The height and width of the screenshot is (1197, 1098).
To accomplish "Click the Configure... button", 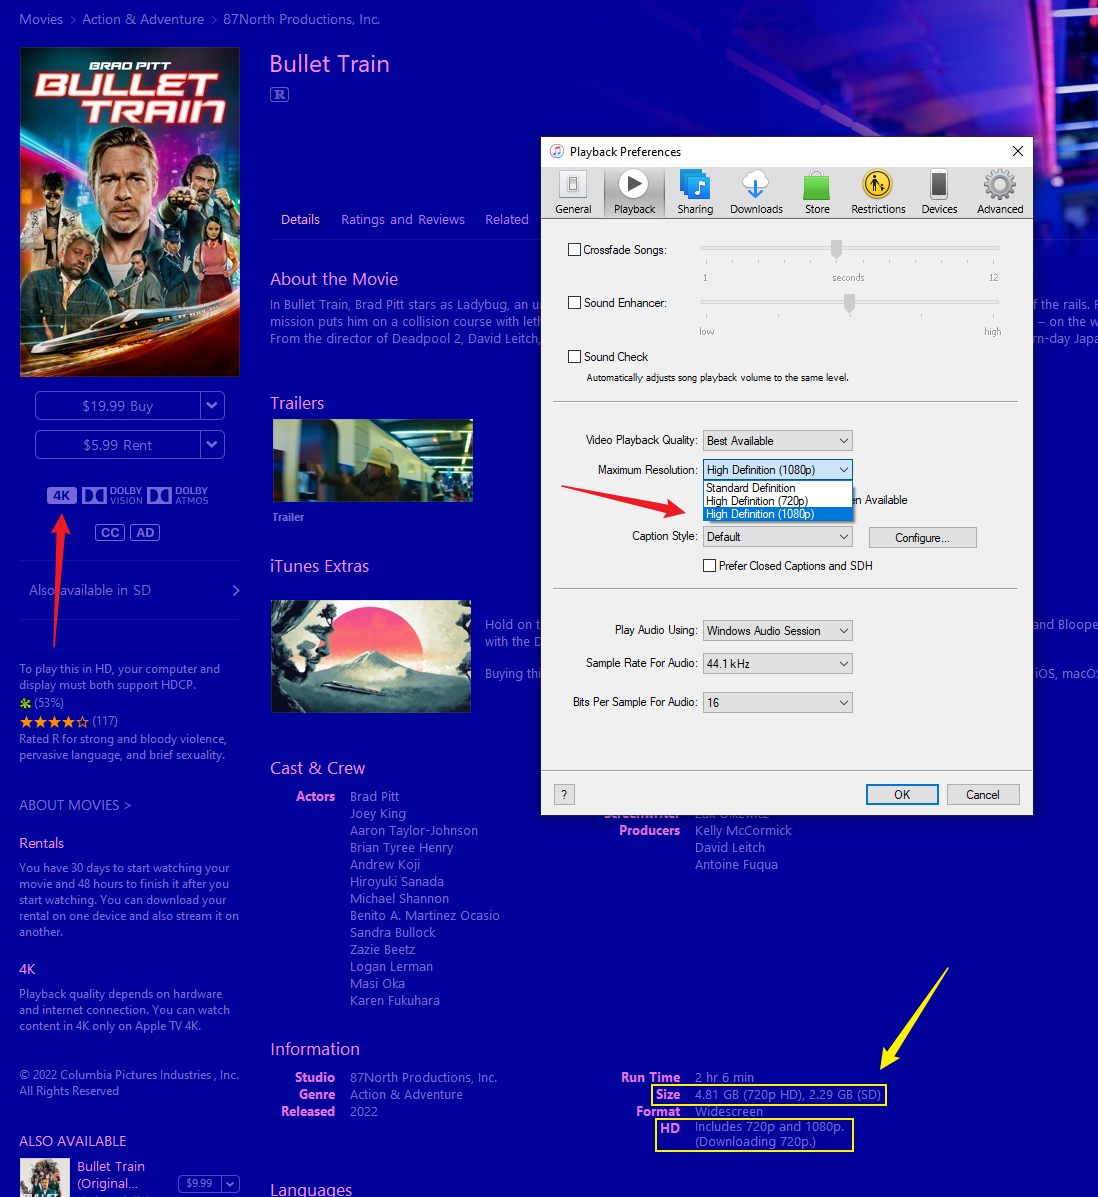I will [x=922, y=537].
